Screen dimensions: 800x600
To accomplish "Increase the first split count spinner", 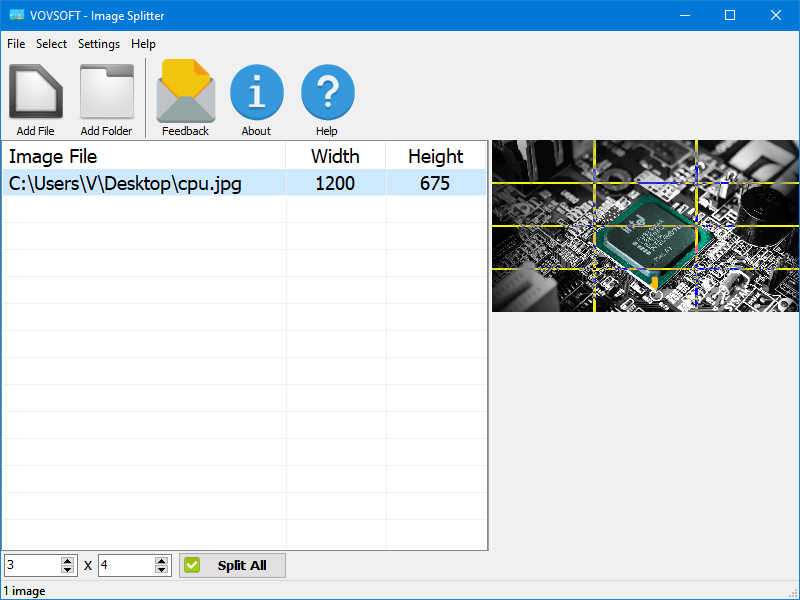I will click(x=68, y=561).
